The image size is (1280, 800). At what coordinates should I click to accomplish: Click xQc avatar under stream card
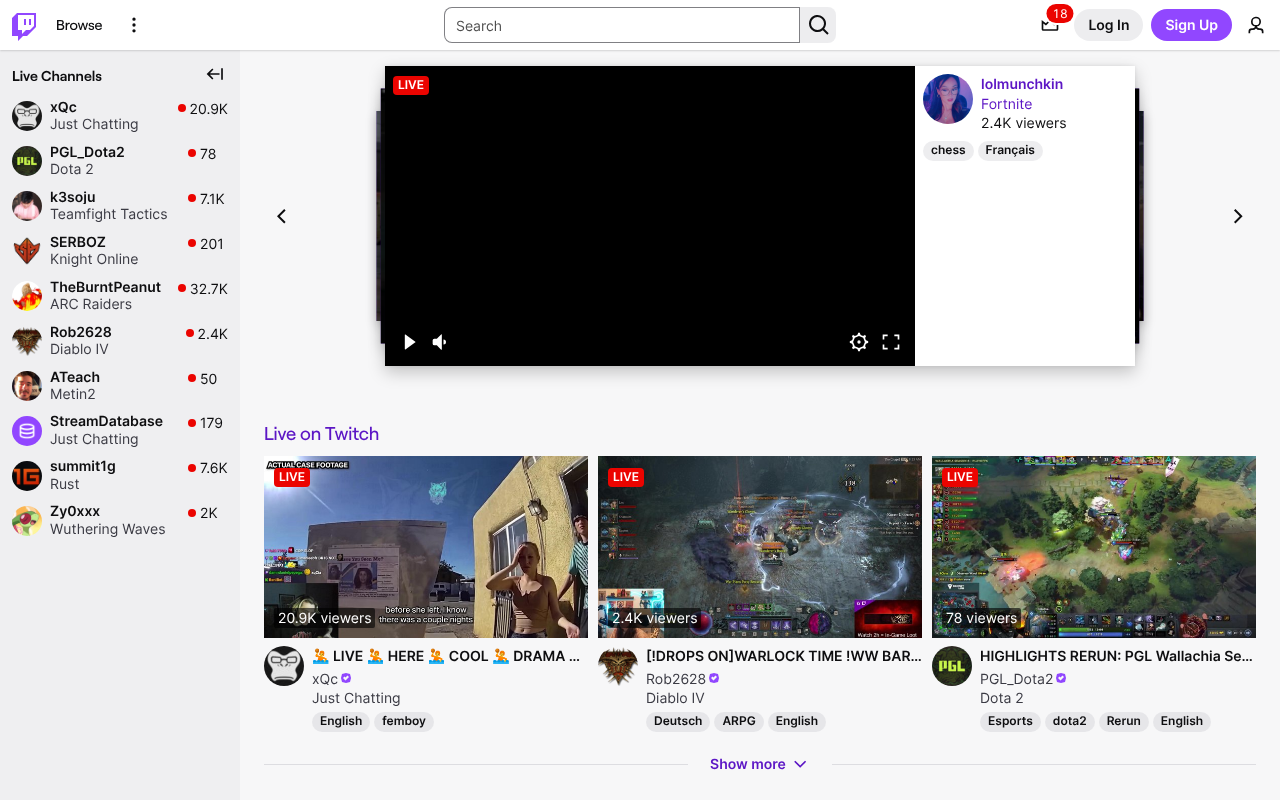[x=284, y=666]
